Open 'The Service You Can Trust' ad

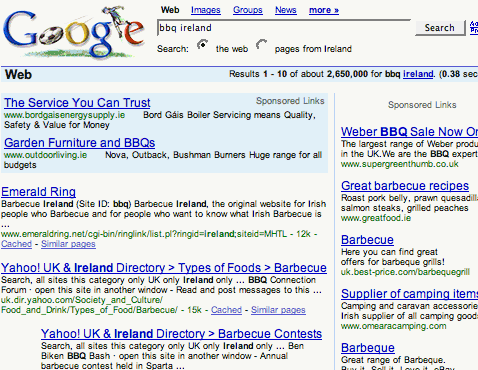point(77,103)
